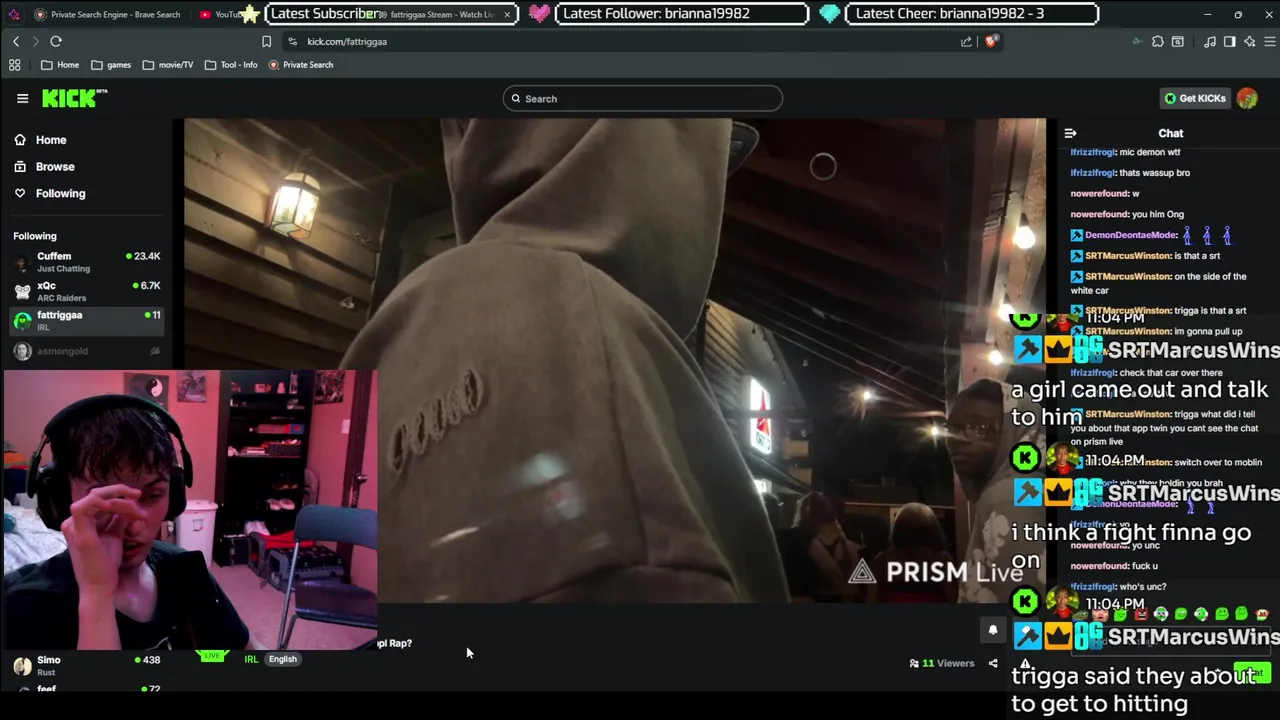Open the Private Search bookmark

301,65
